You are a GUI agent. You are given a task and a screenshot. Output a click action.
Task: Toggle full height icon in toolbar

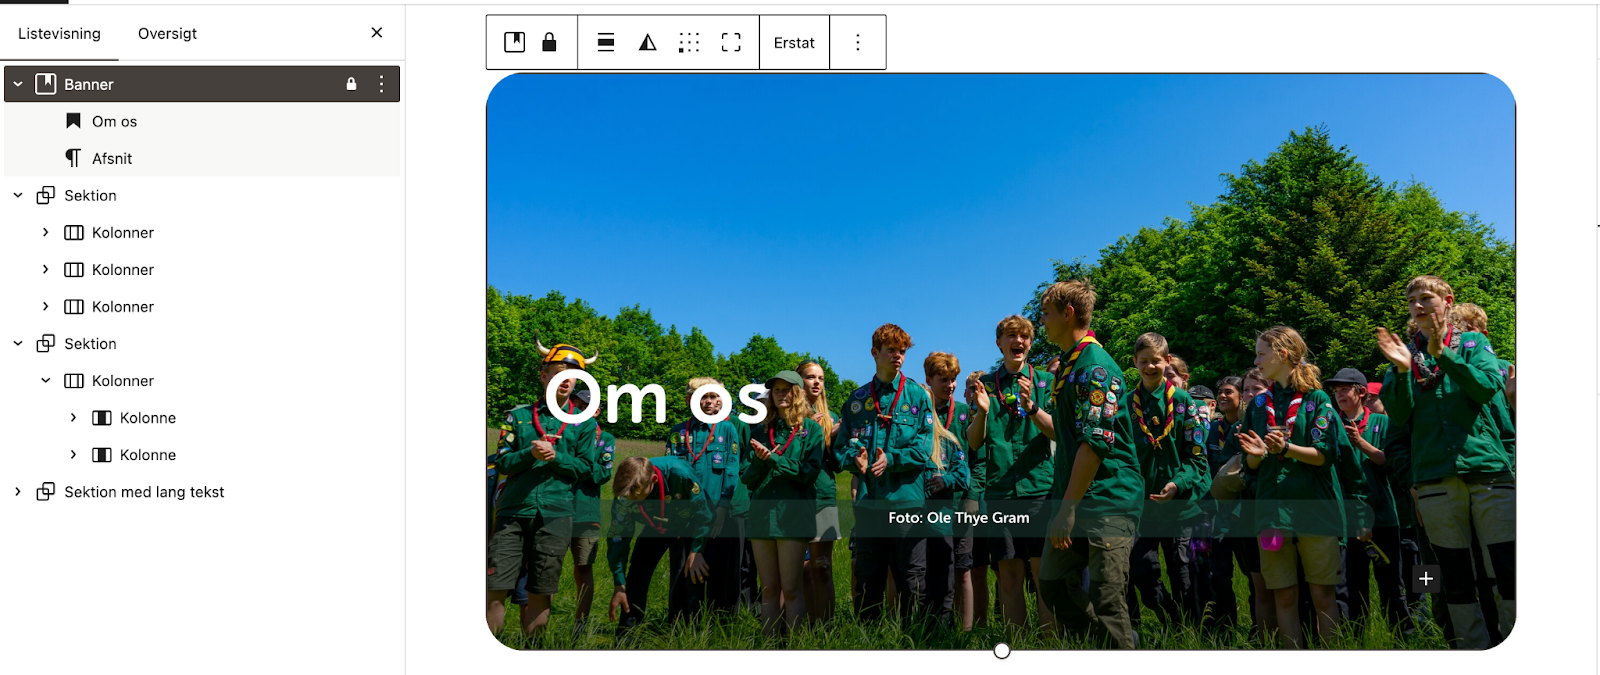pyautogui.click(x=731, y=42)
